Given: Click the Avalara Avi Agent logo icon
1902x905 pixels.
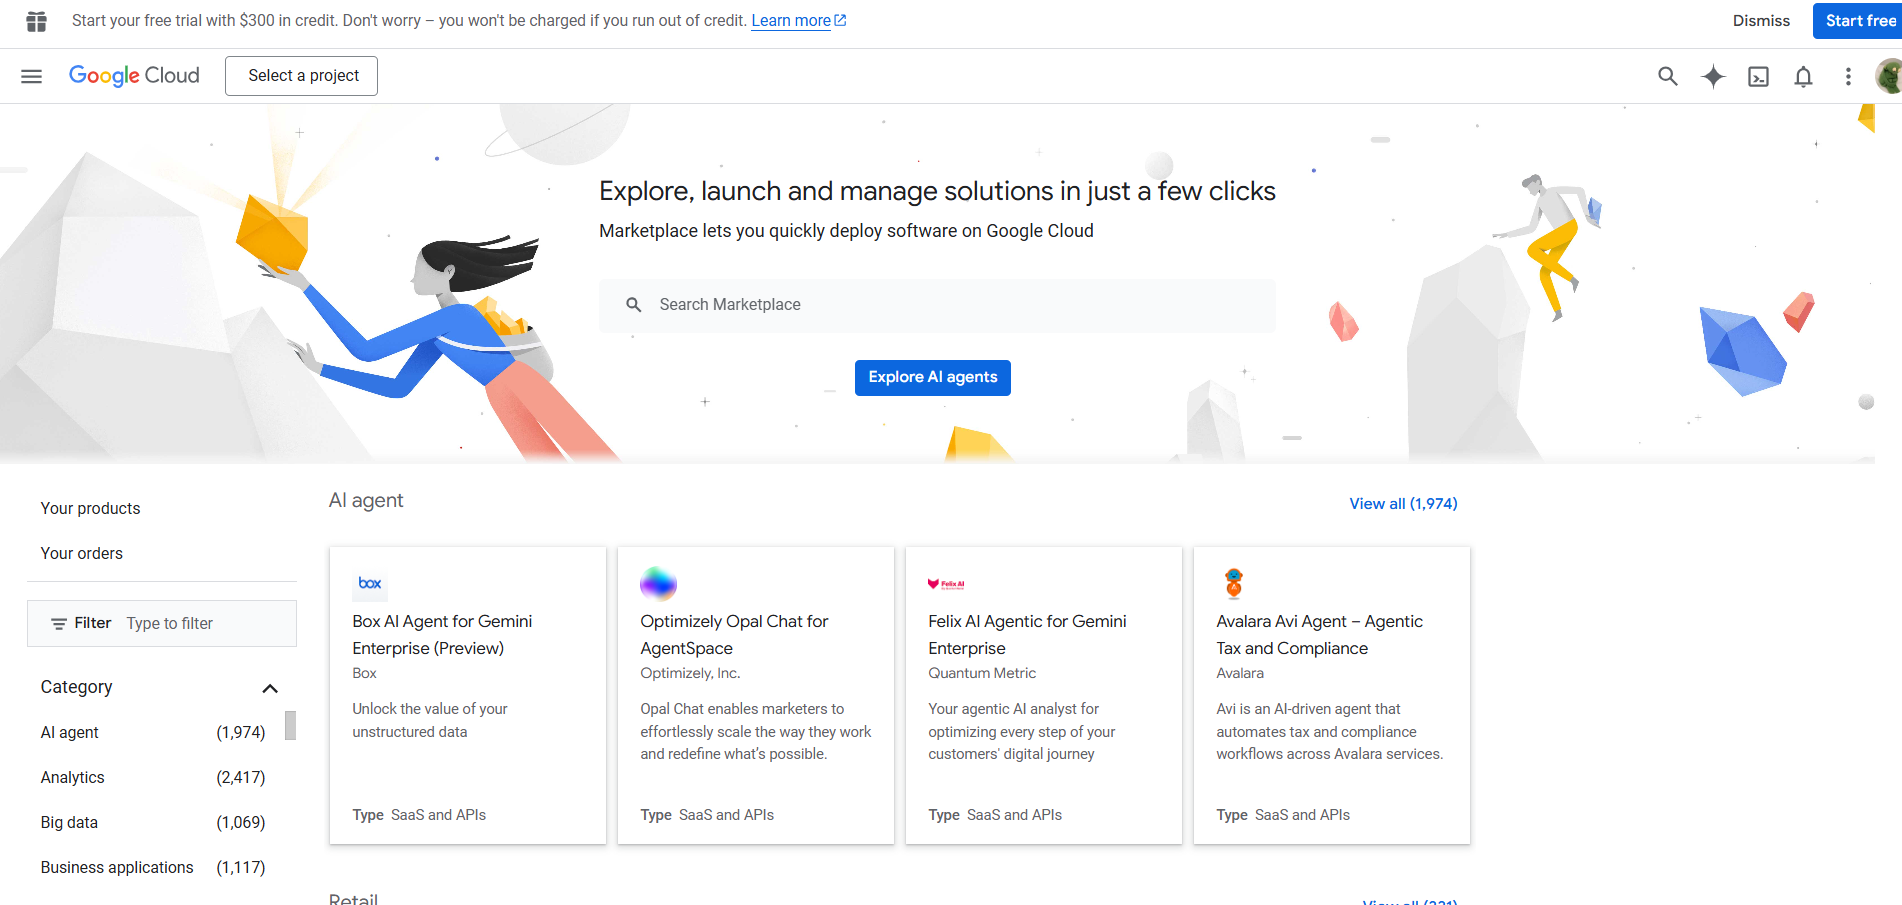Looking at the screenshot, I should [x=1234, y=583].
